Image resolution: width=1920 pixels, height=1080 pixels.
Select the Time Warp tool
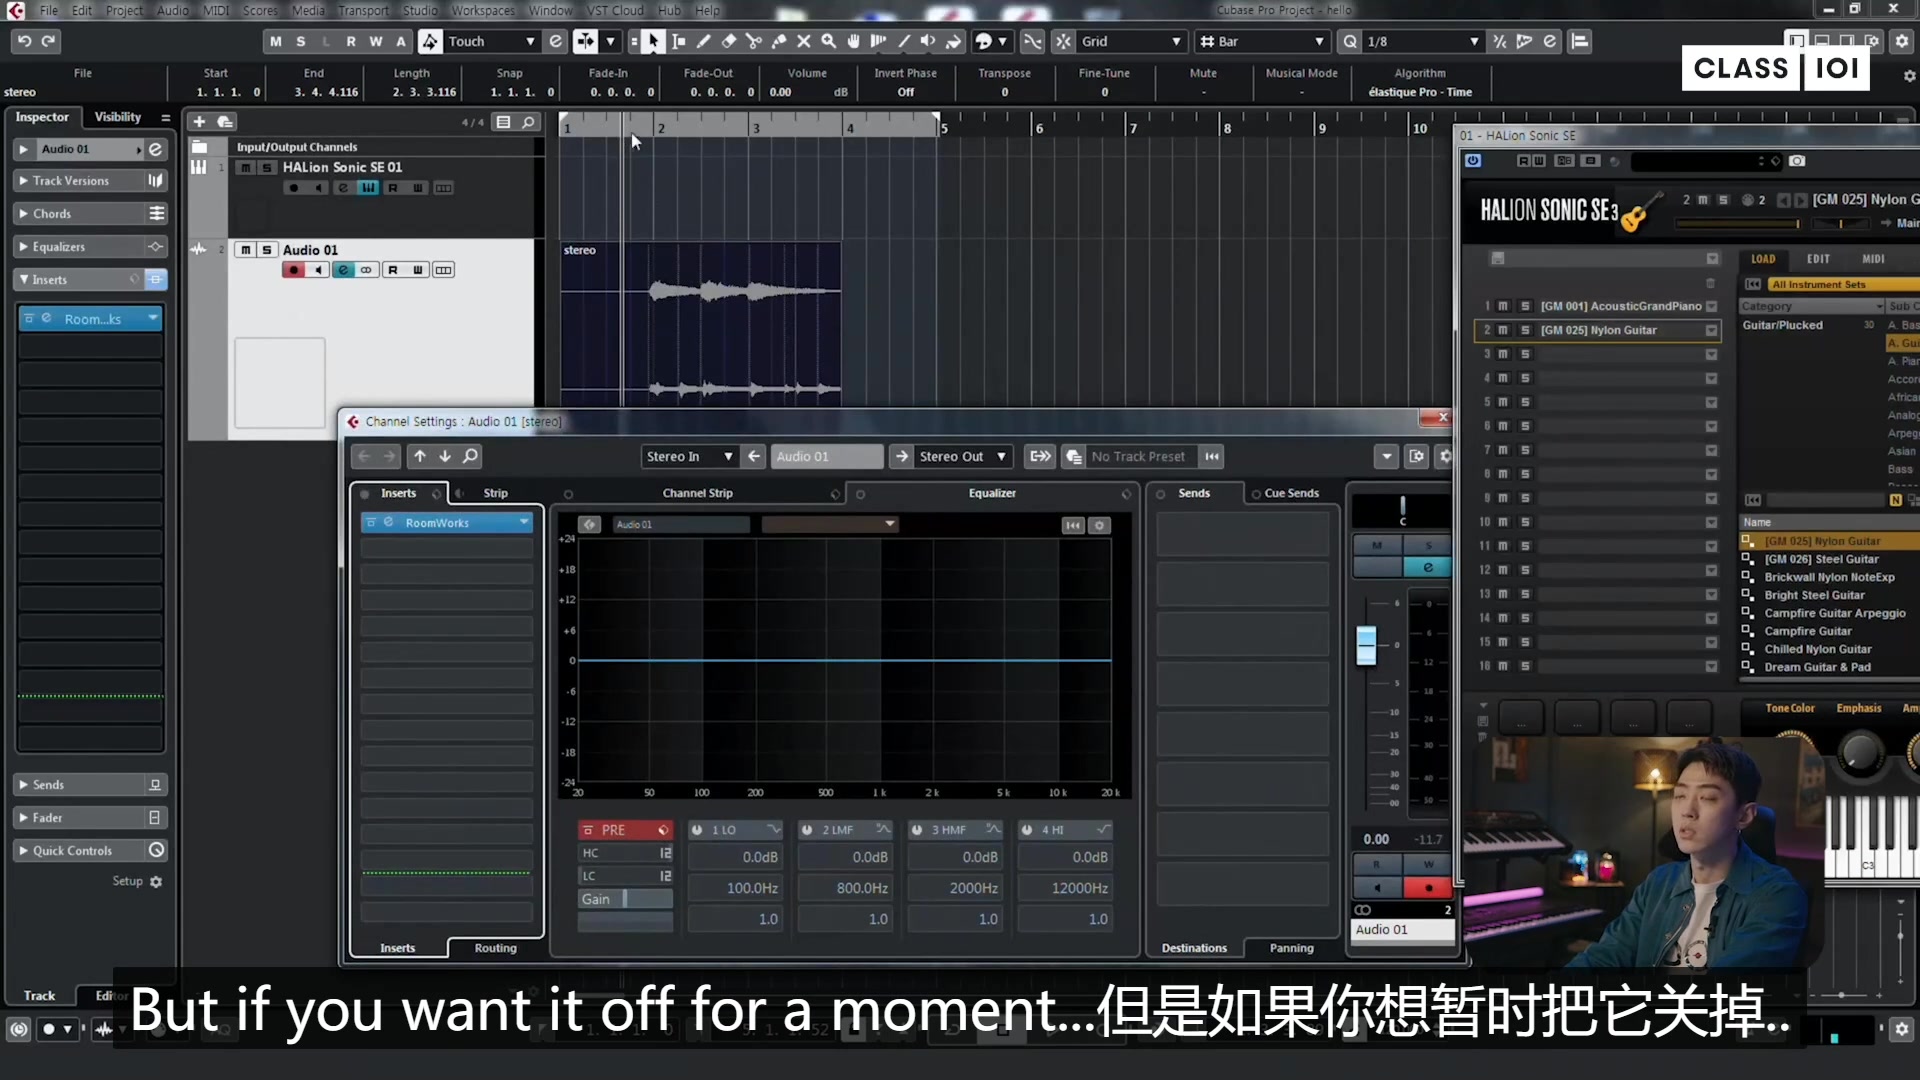pyautogui.click(x=879, y=41)
